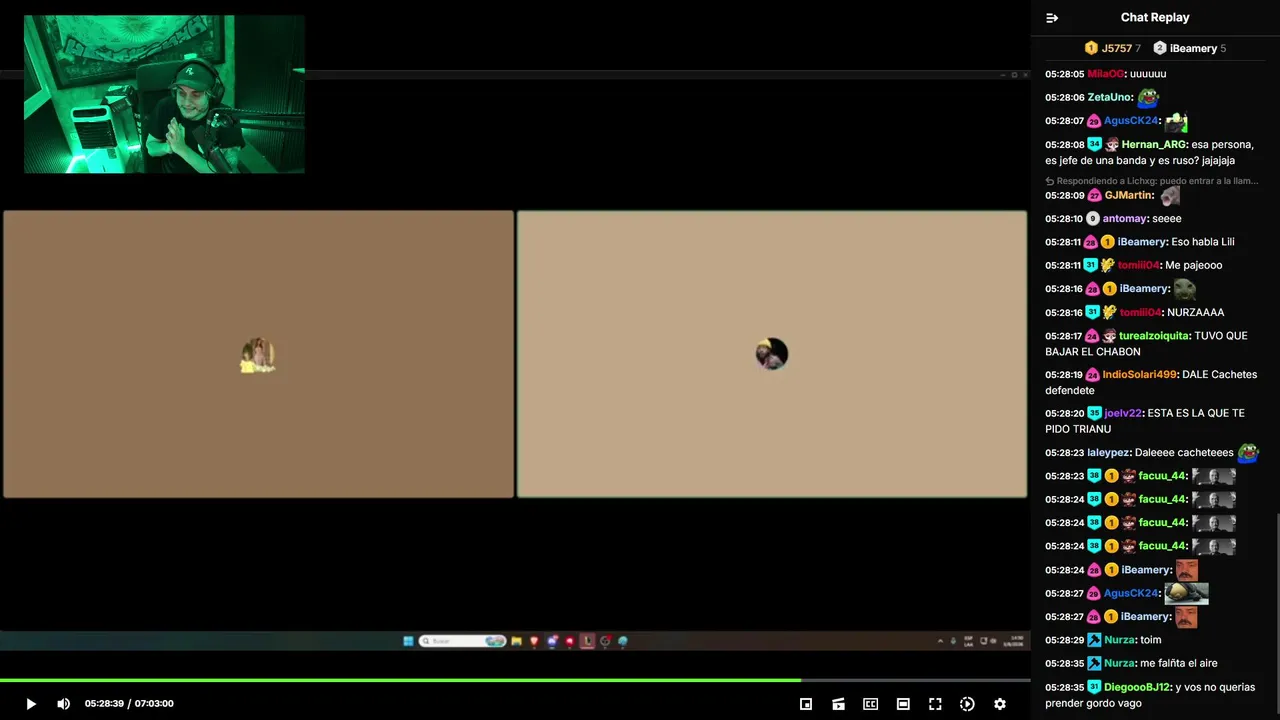Click the emote in AgusCK24's 05:28:07 message

(1176, 121)
